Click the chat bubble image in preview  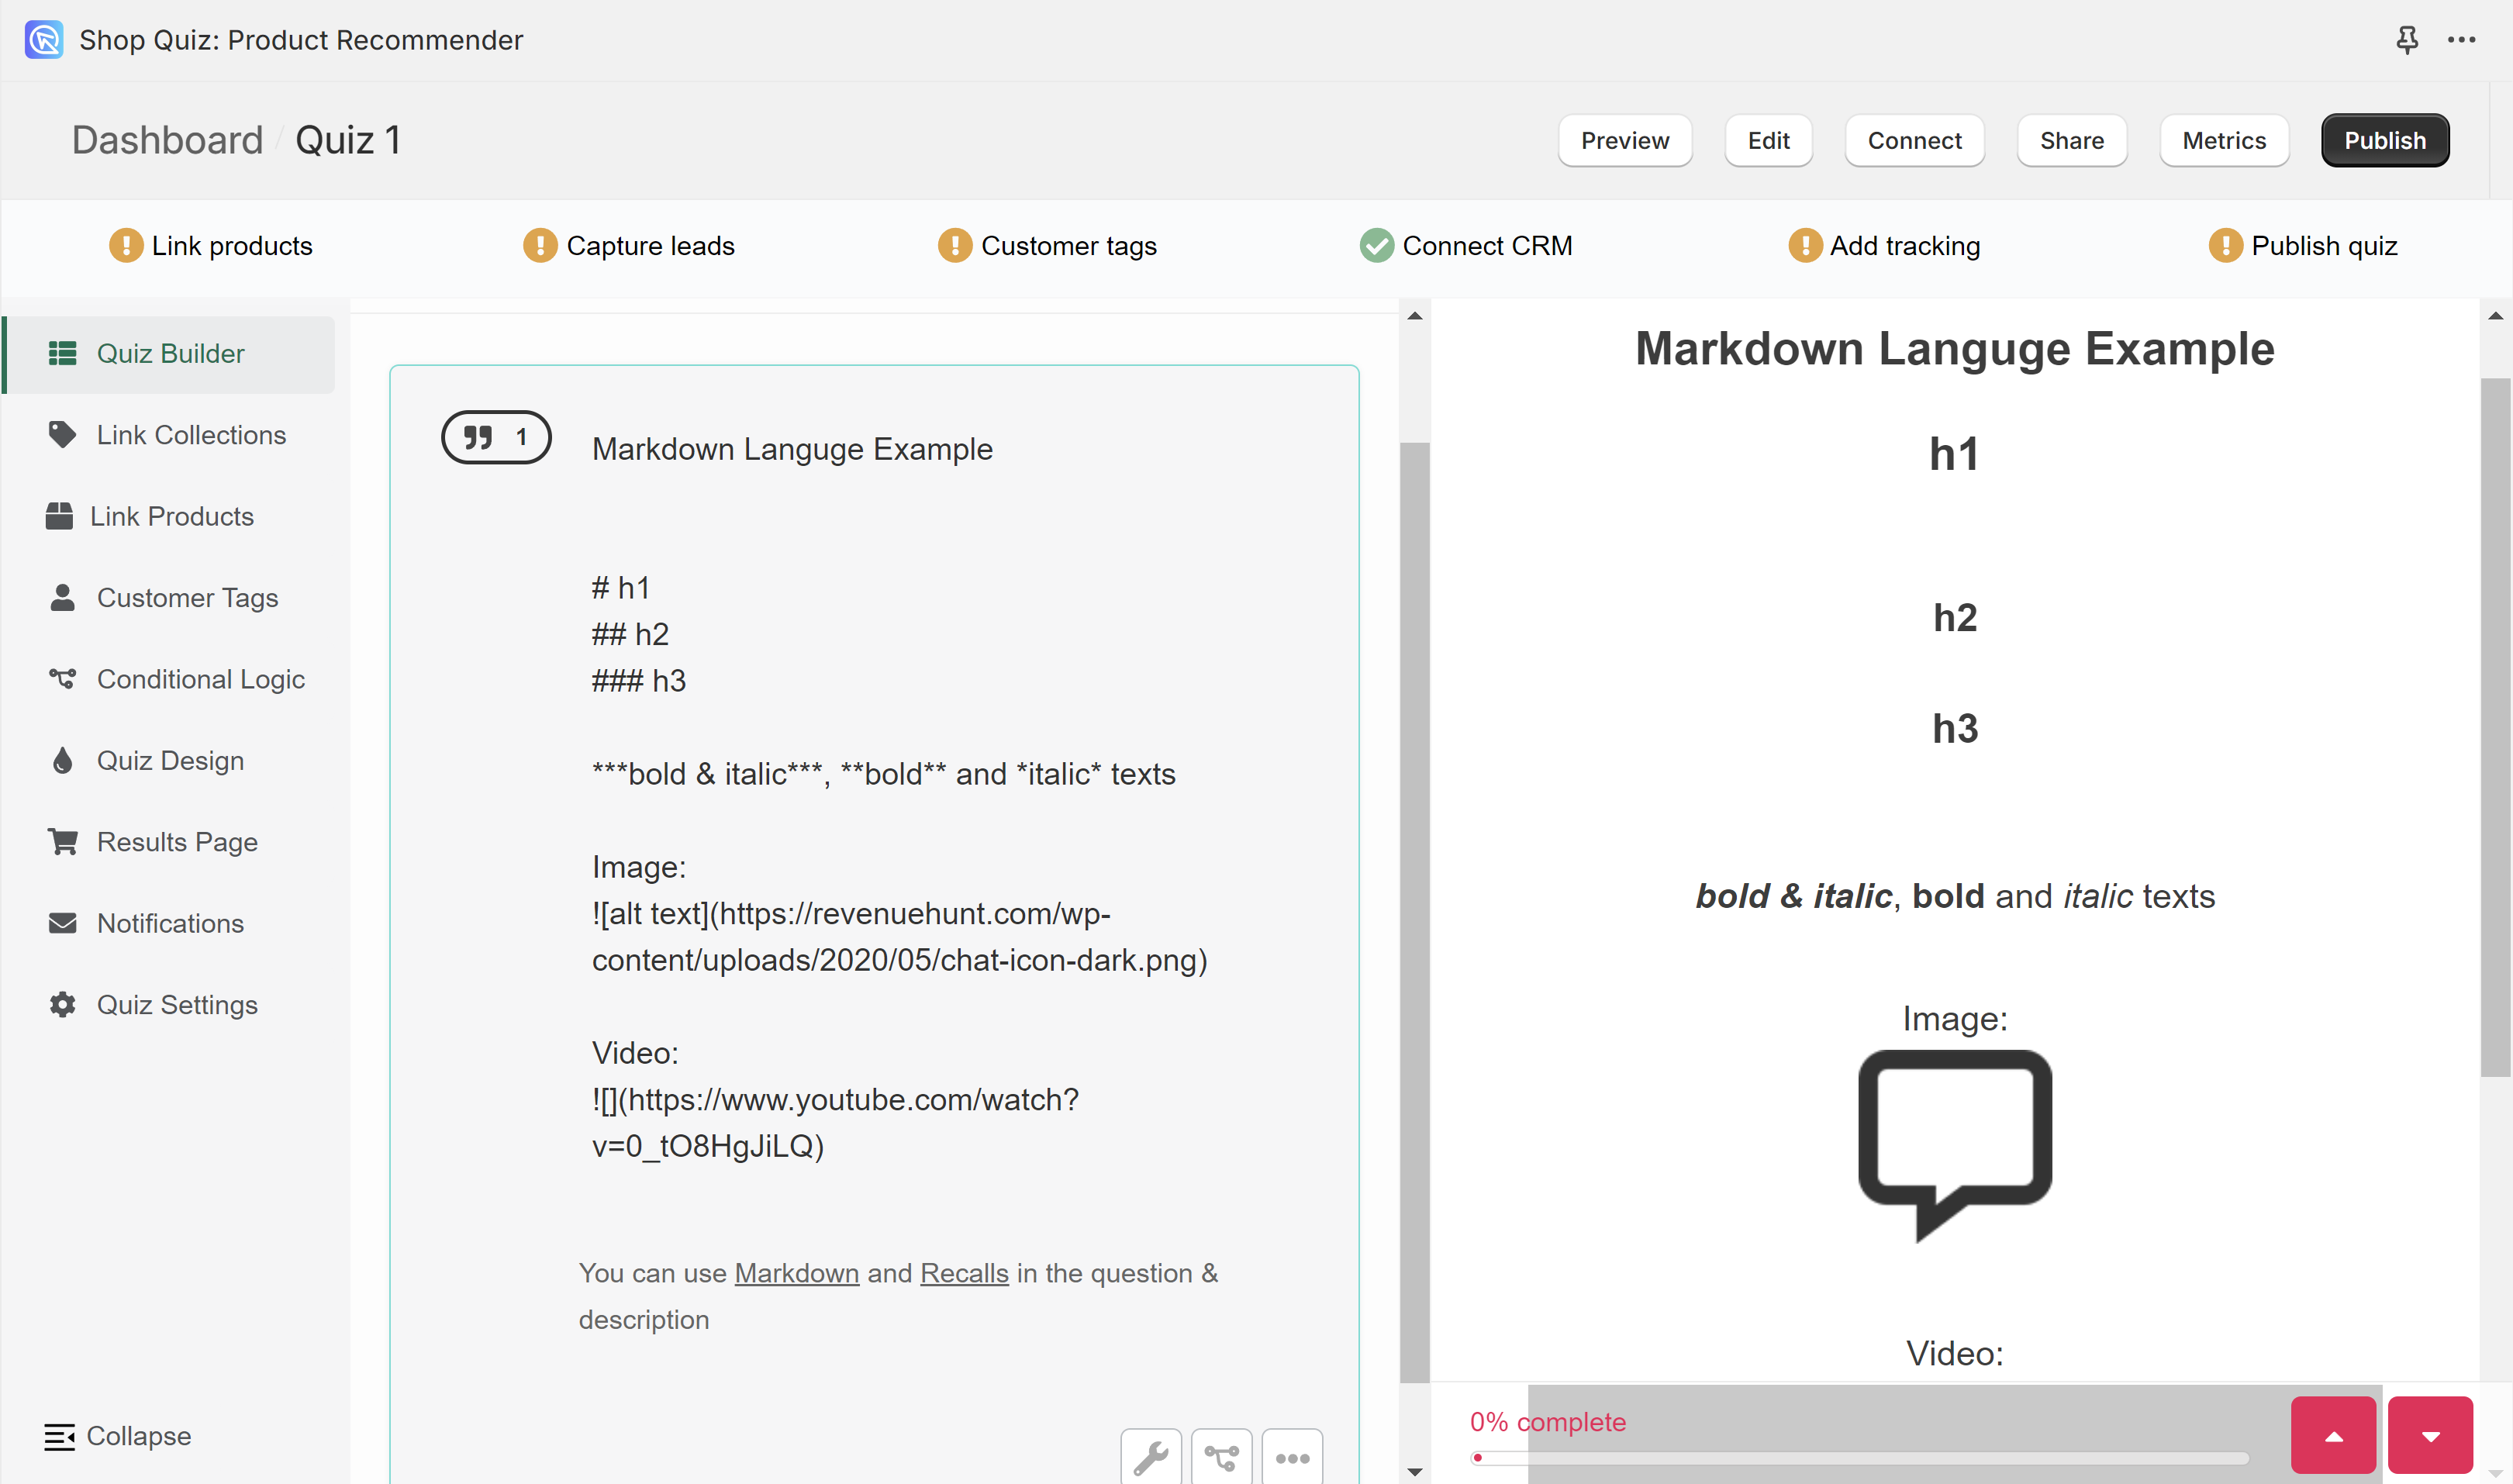[1955, 1145]
